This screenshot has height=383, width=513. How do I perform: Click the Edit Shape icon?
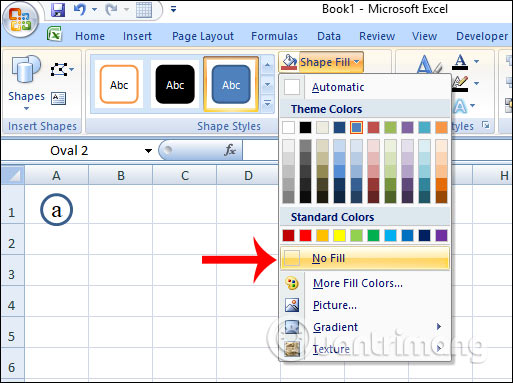pyautogui.click(x=59, y=69)
